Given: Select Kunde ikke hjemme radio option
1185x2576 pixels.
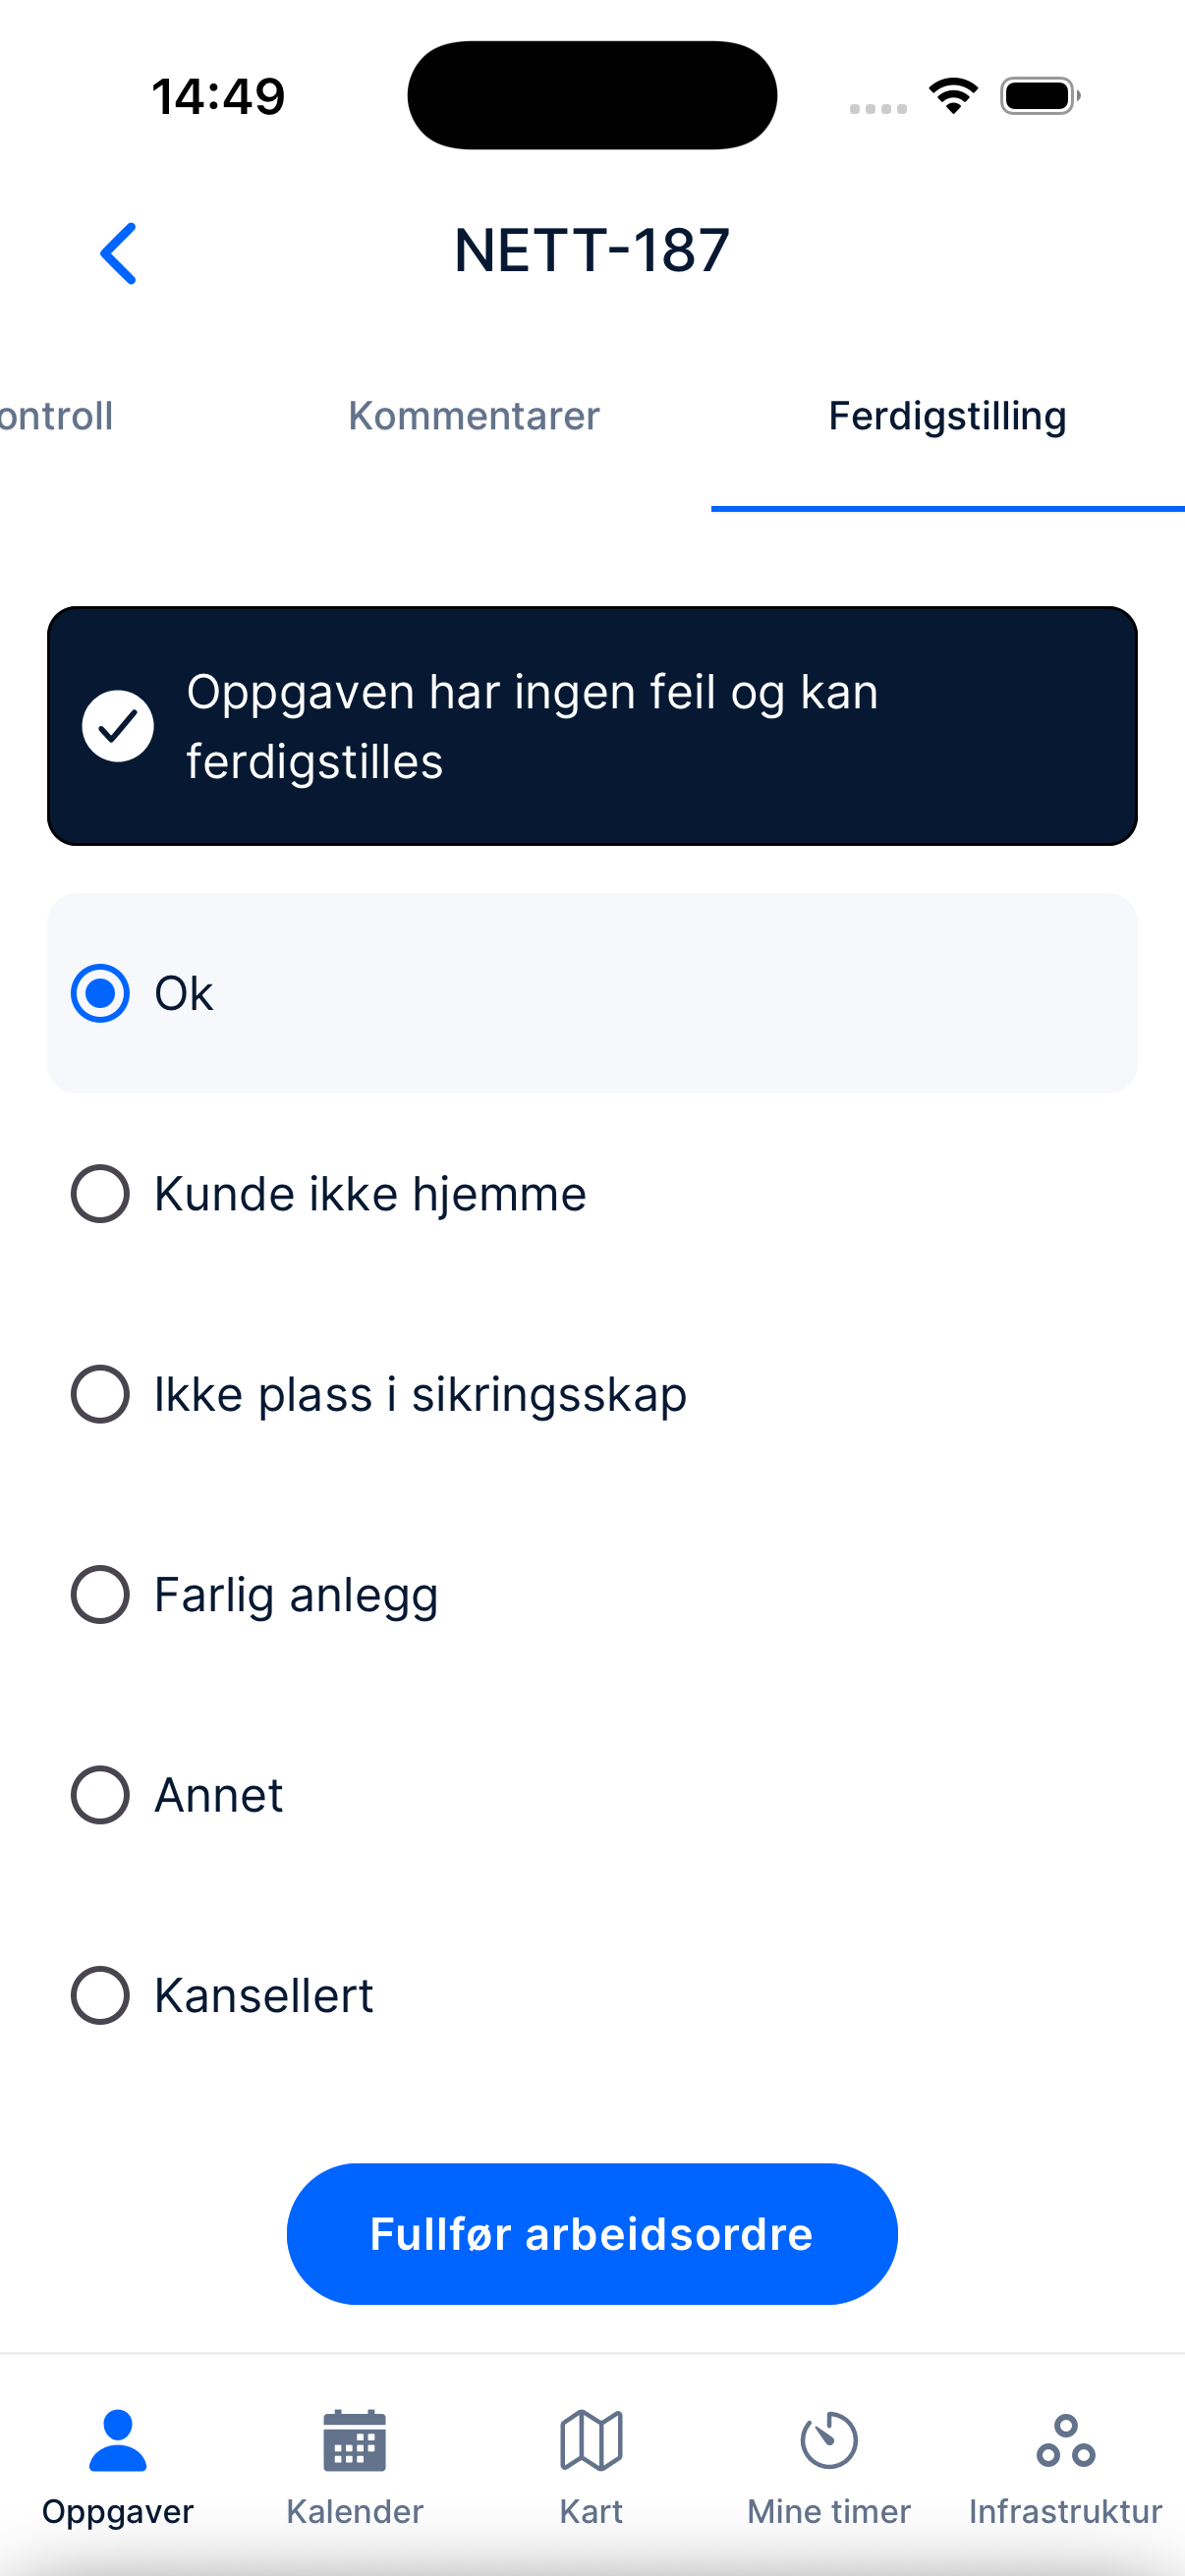Looking at the screenshot, I should [x=100, y=1193].
